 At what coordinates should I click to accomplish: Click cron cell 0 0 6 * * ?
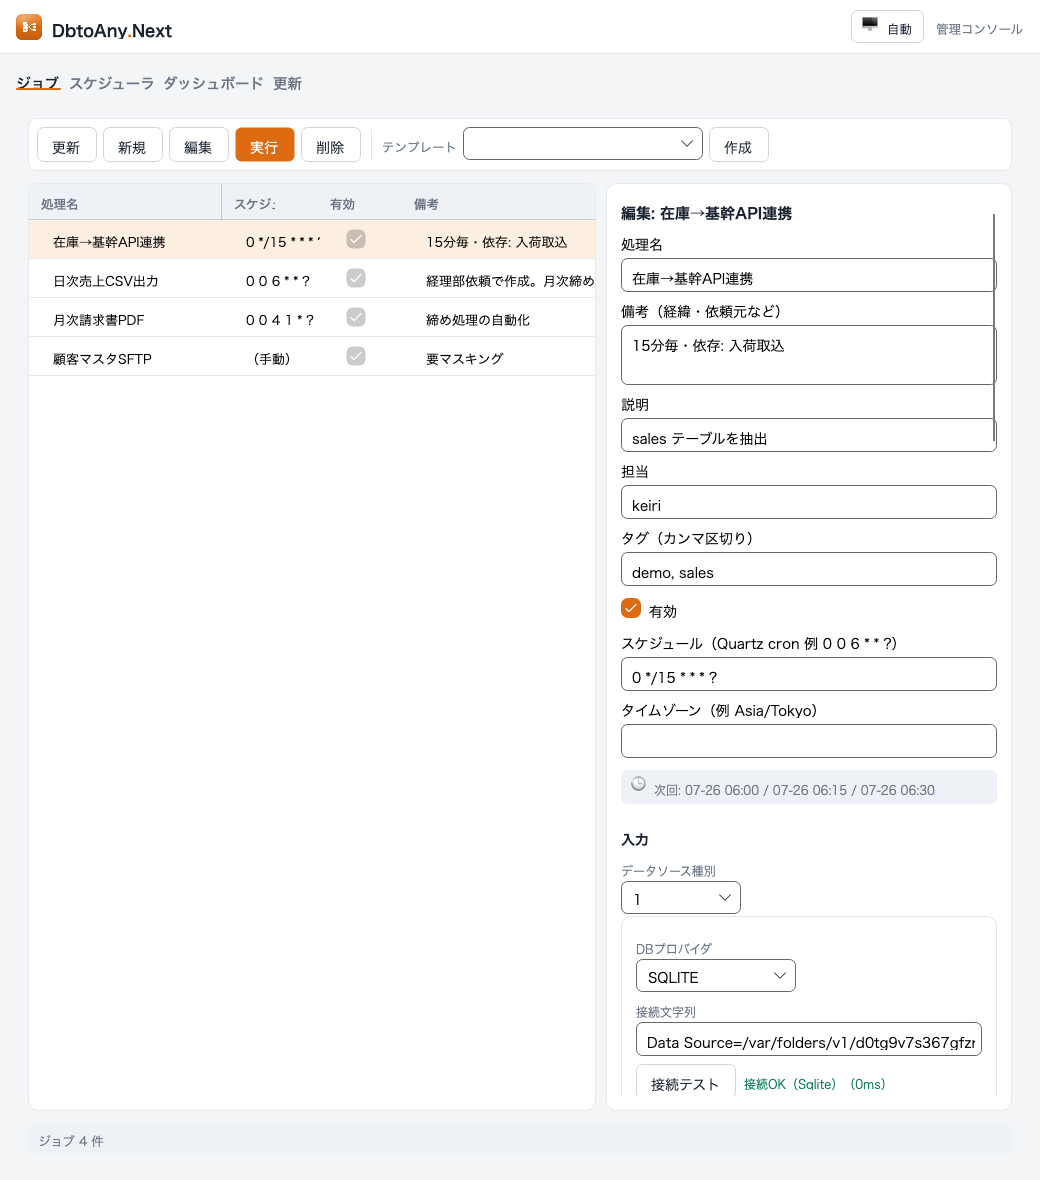(278, 281)
